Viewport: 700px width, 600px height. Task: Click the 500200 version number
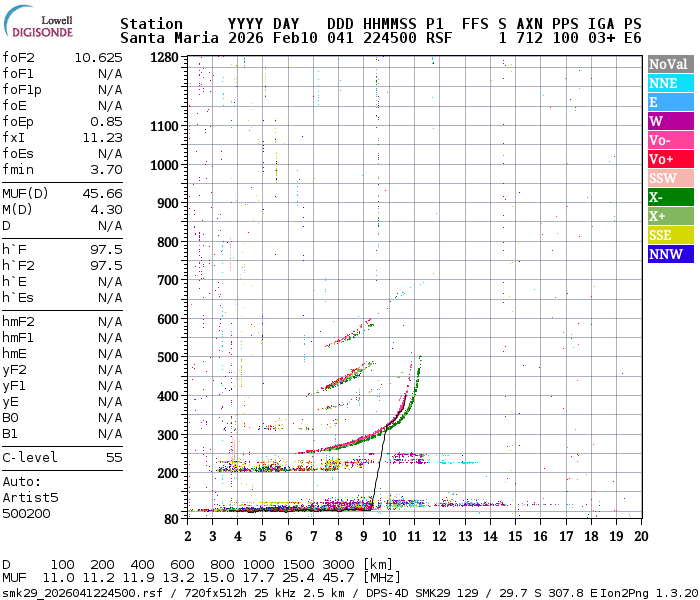point(26,513)
